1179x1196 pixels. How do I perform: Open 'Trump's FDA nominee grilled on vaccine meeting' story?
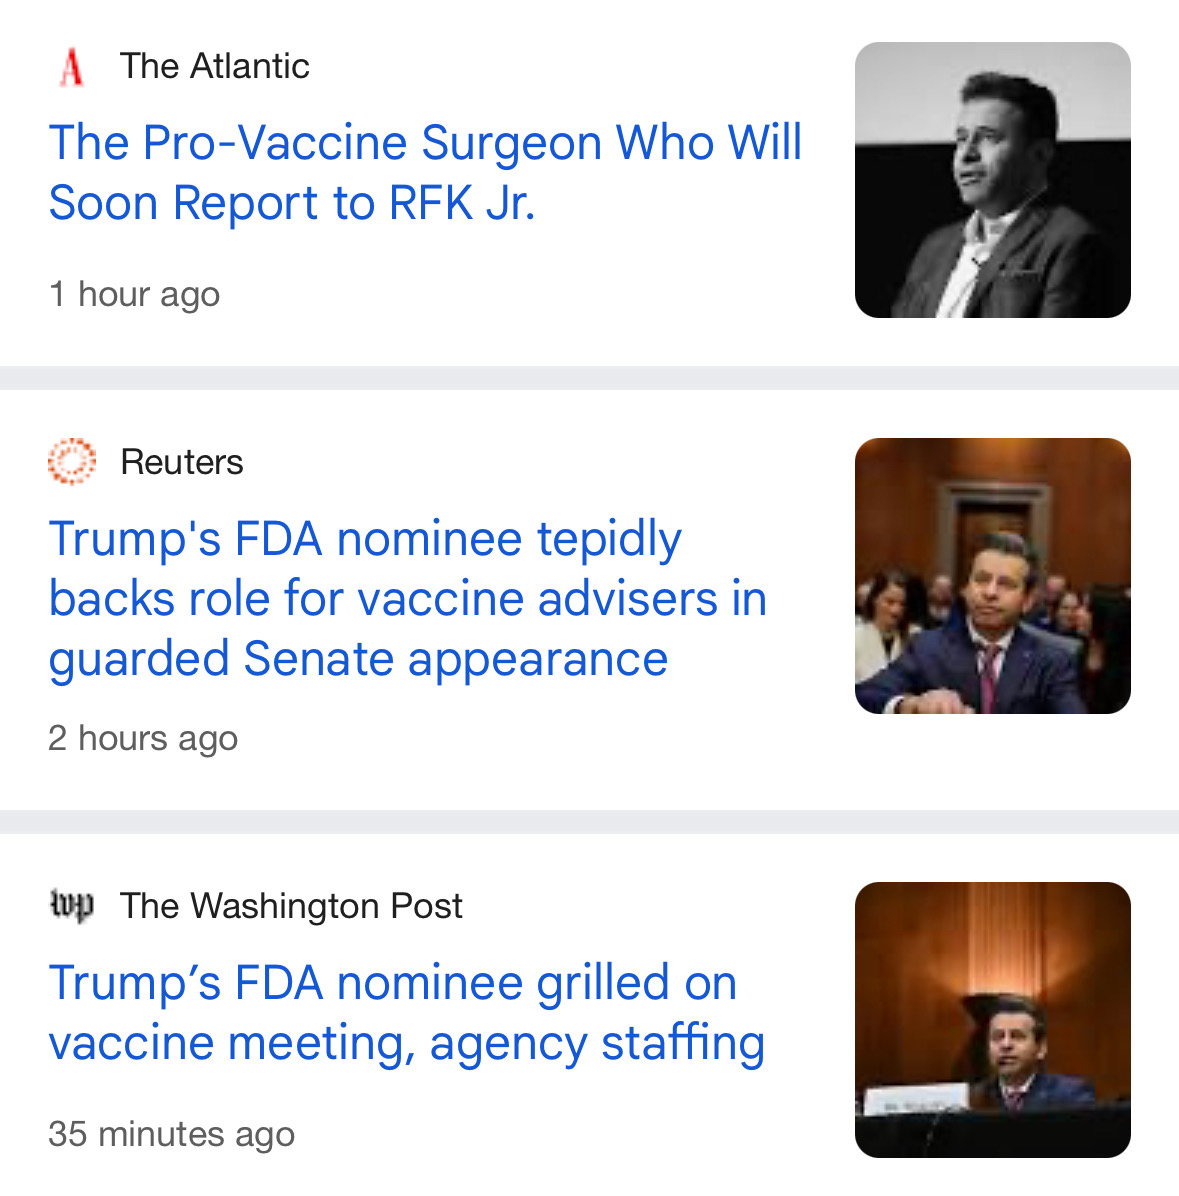(x=406, y=1012)
